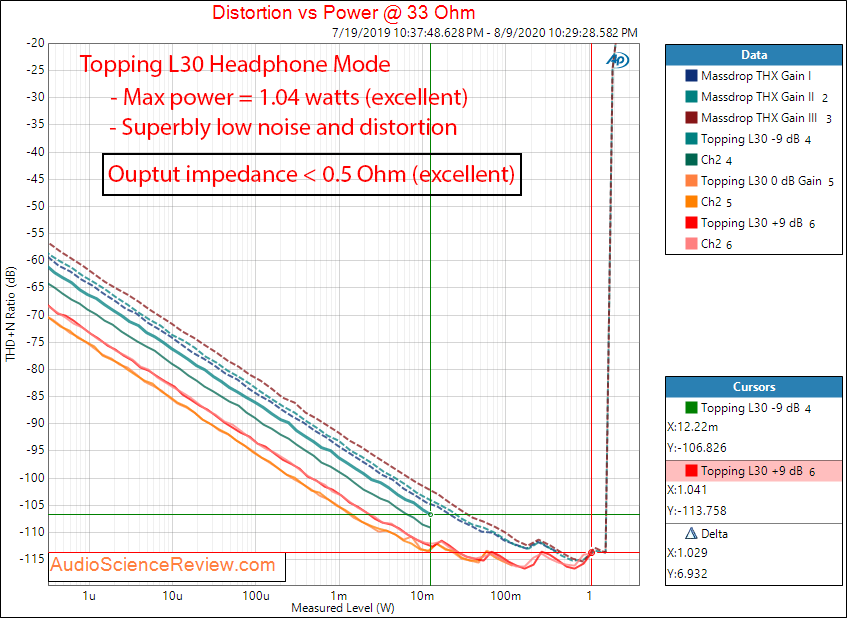Click the -80 tick on the y-axis
847x618 pixels.
click(x=35, y=370)
